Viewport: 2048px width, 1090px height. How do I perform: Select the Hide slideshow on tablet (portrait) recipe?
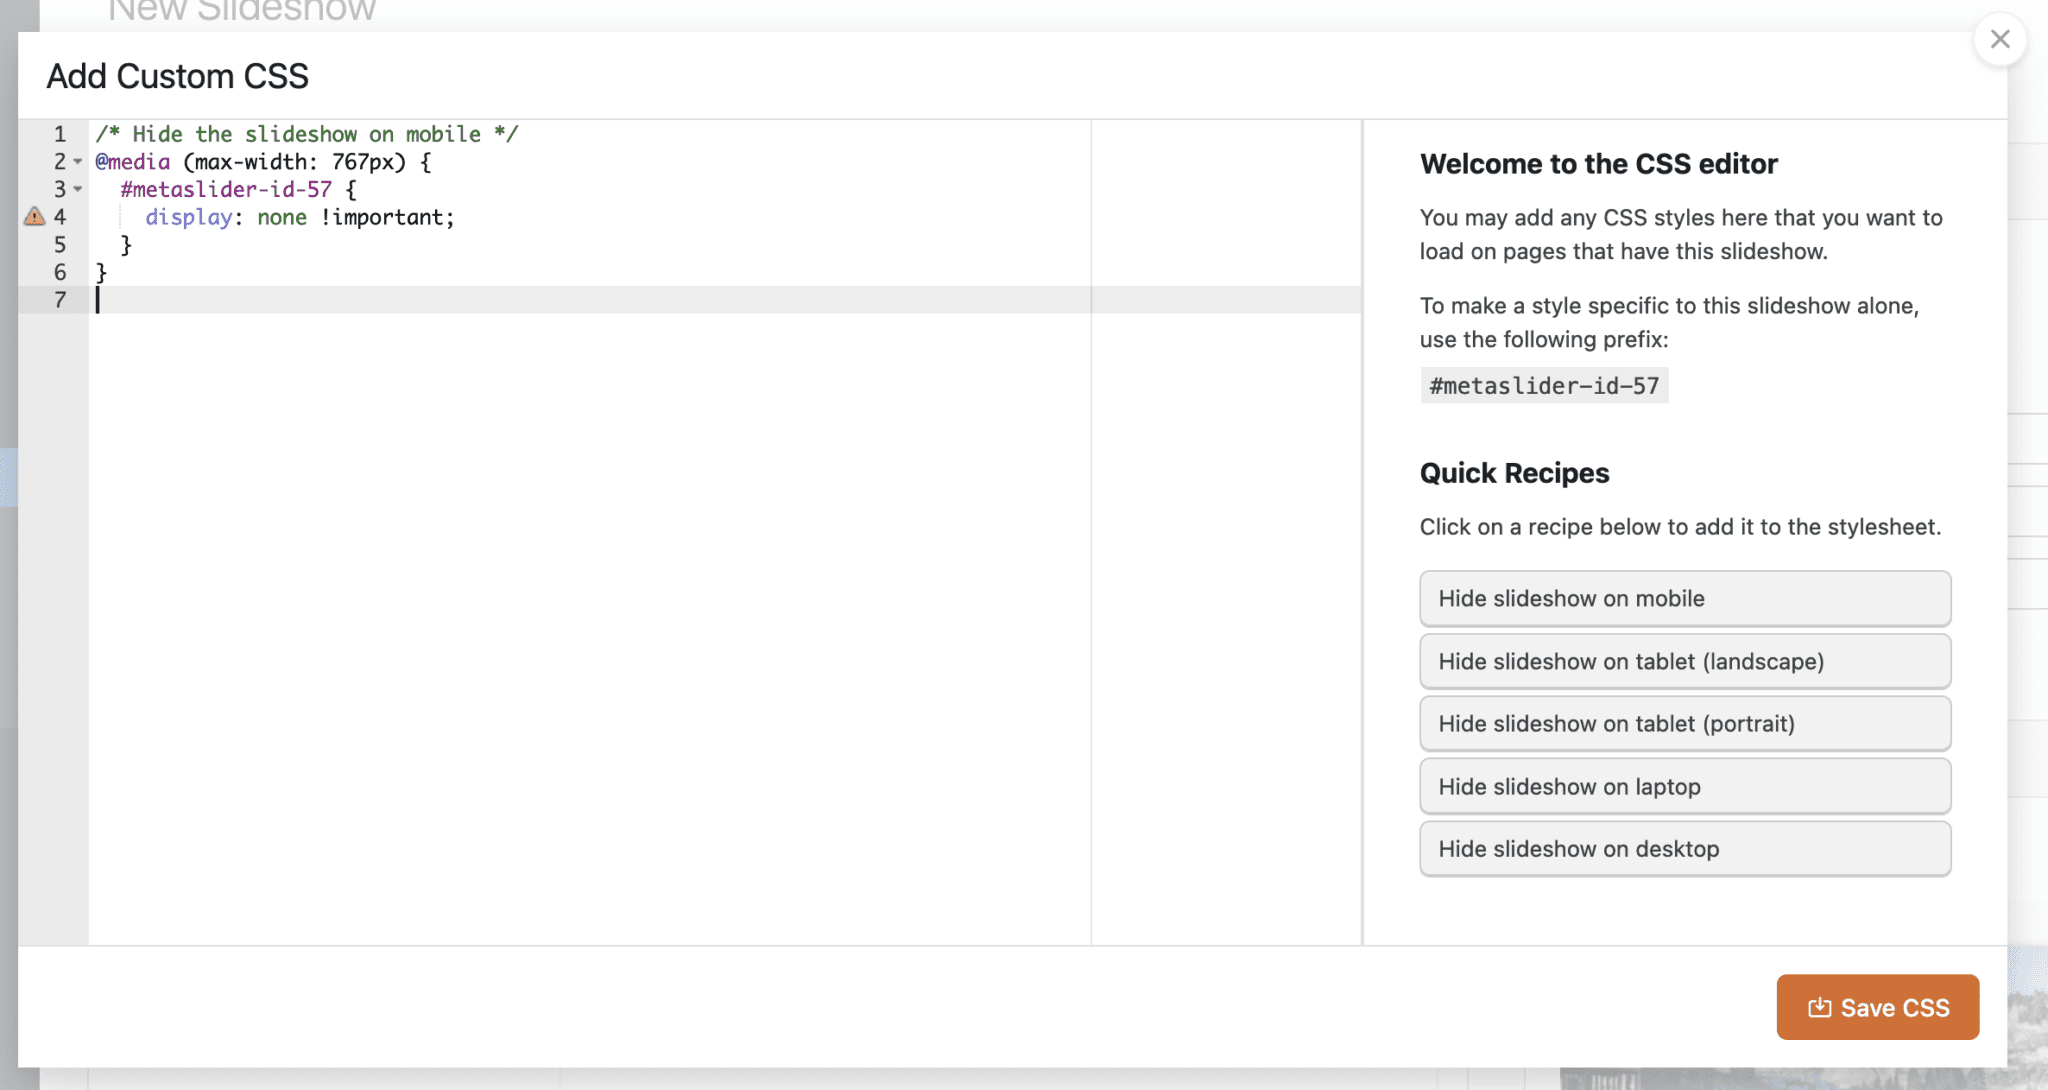(1684, 723)
